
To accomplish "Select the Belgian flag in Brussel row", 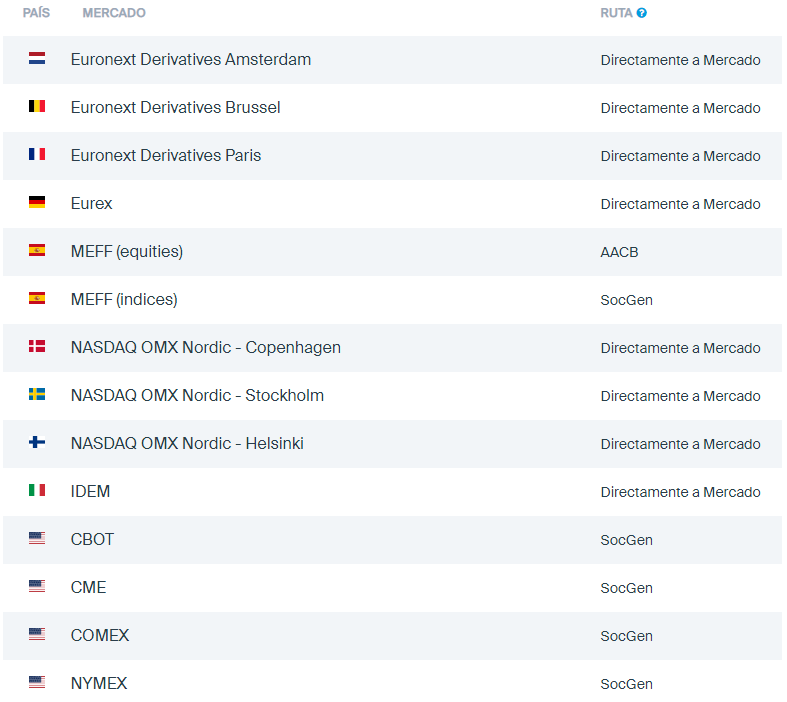I will point(37,107).
